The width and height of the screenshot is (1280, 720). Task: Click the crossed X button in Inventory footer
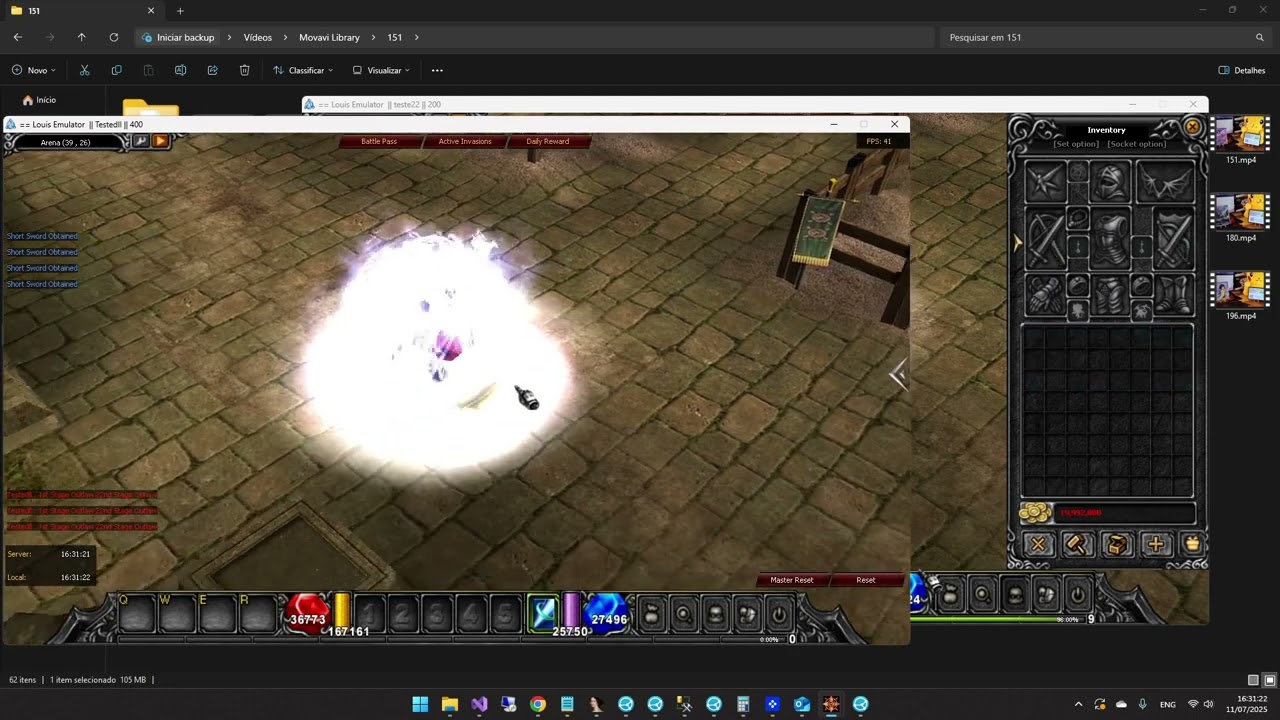1038,544
